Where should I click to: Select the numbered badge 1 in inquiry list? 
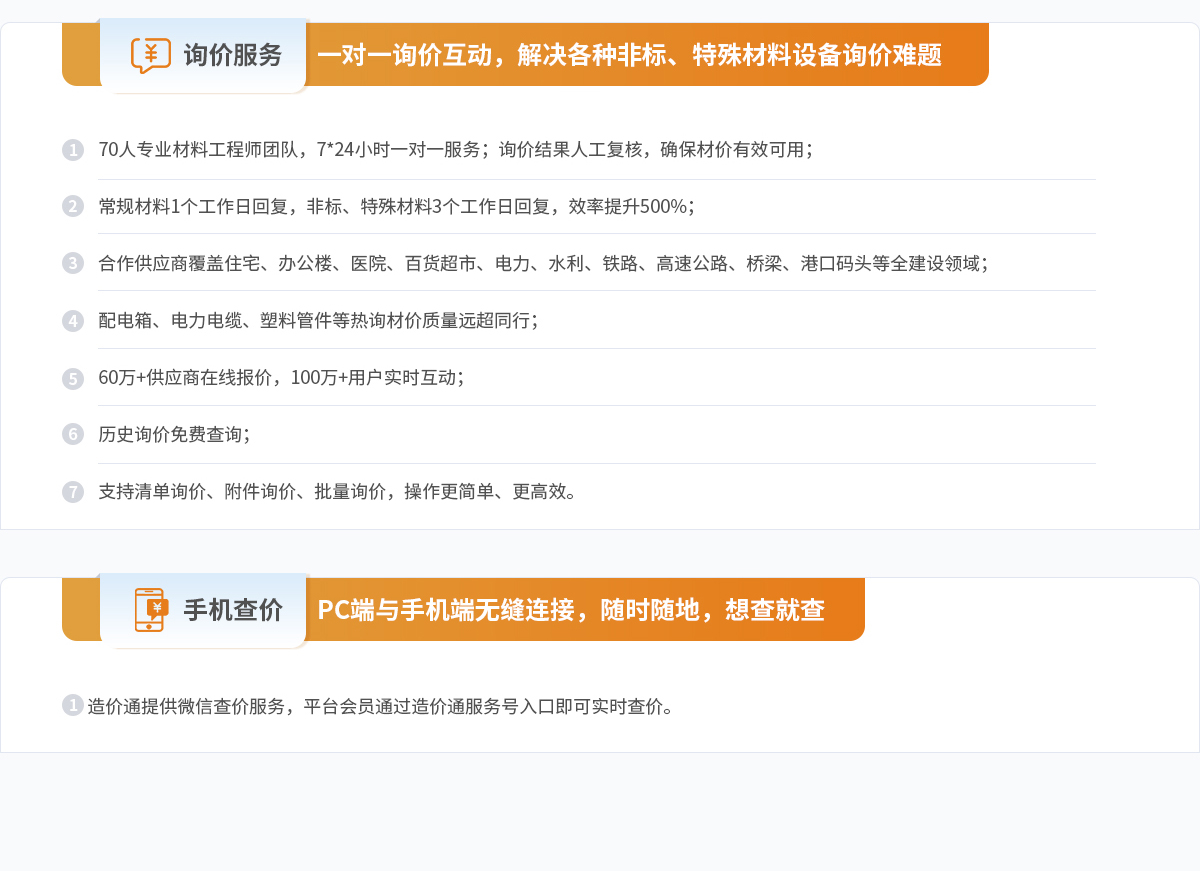(72, 150)
